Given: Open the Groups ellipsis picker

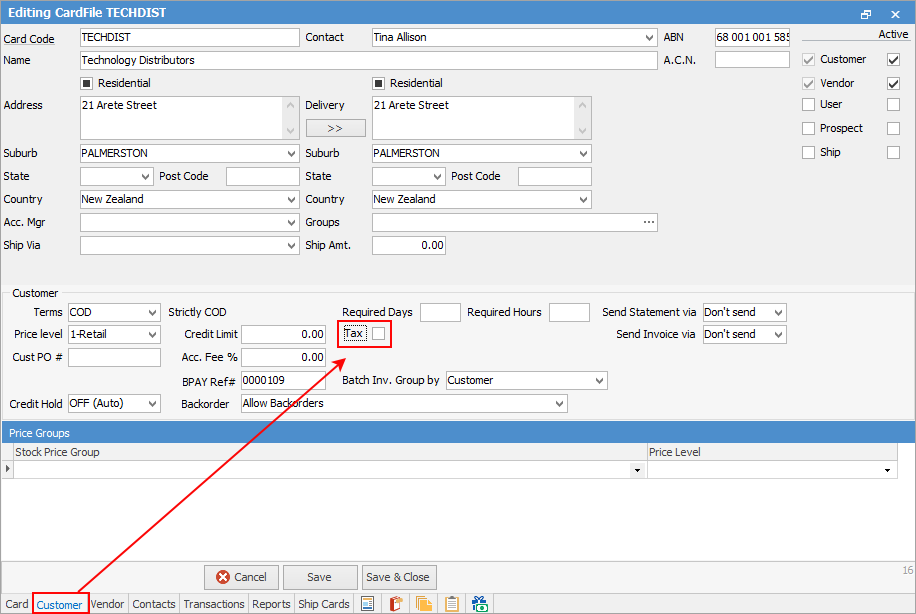Looking at the screenshot, I should (x=649, y=222).
